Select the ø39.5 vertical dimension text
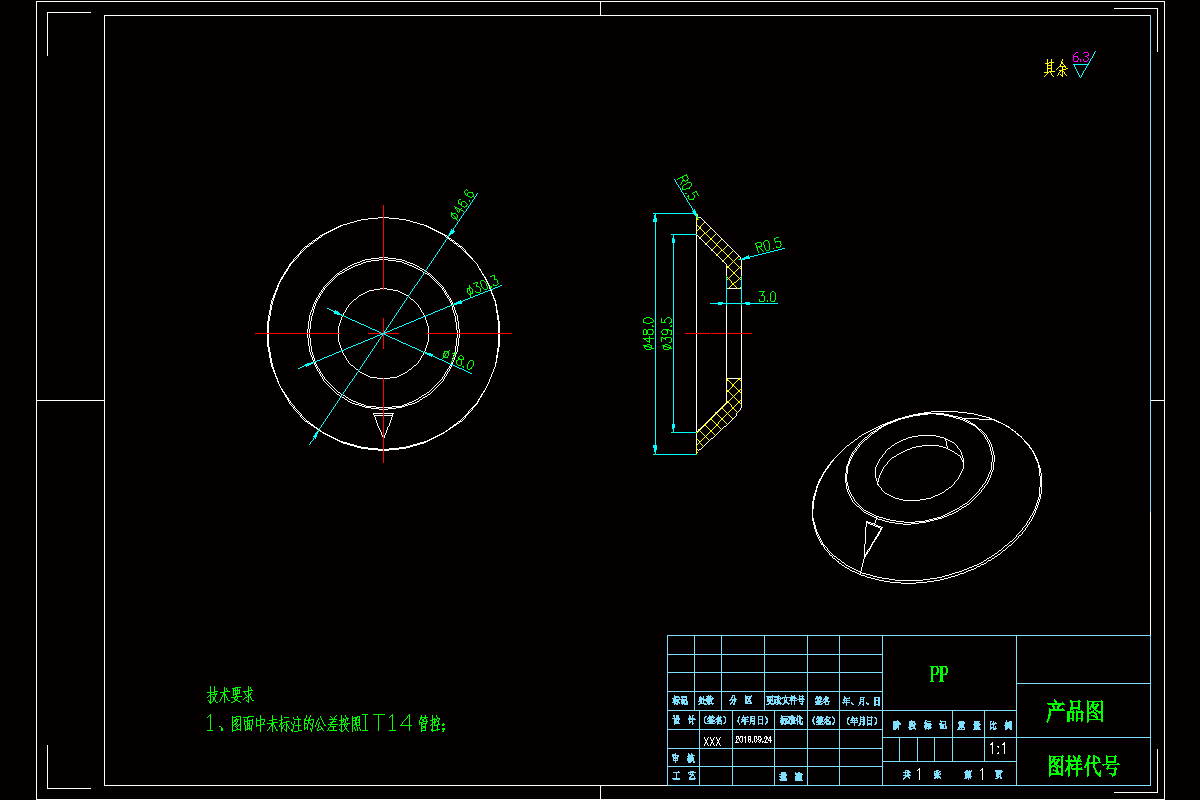Viewport: 1200px width, 800px height. 667,334
